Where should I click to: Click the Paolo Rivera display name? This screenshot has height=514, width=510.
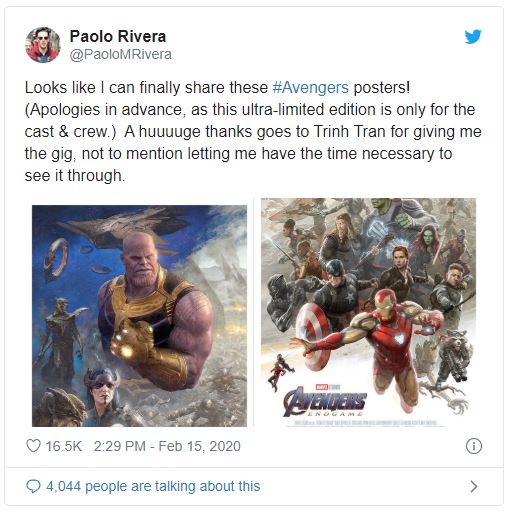pos(118,36)
